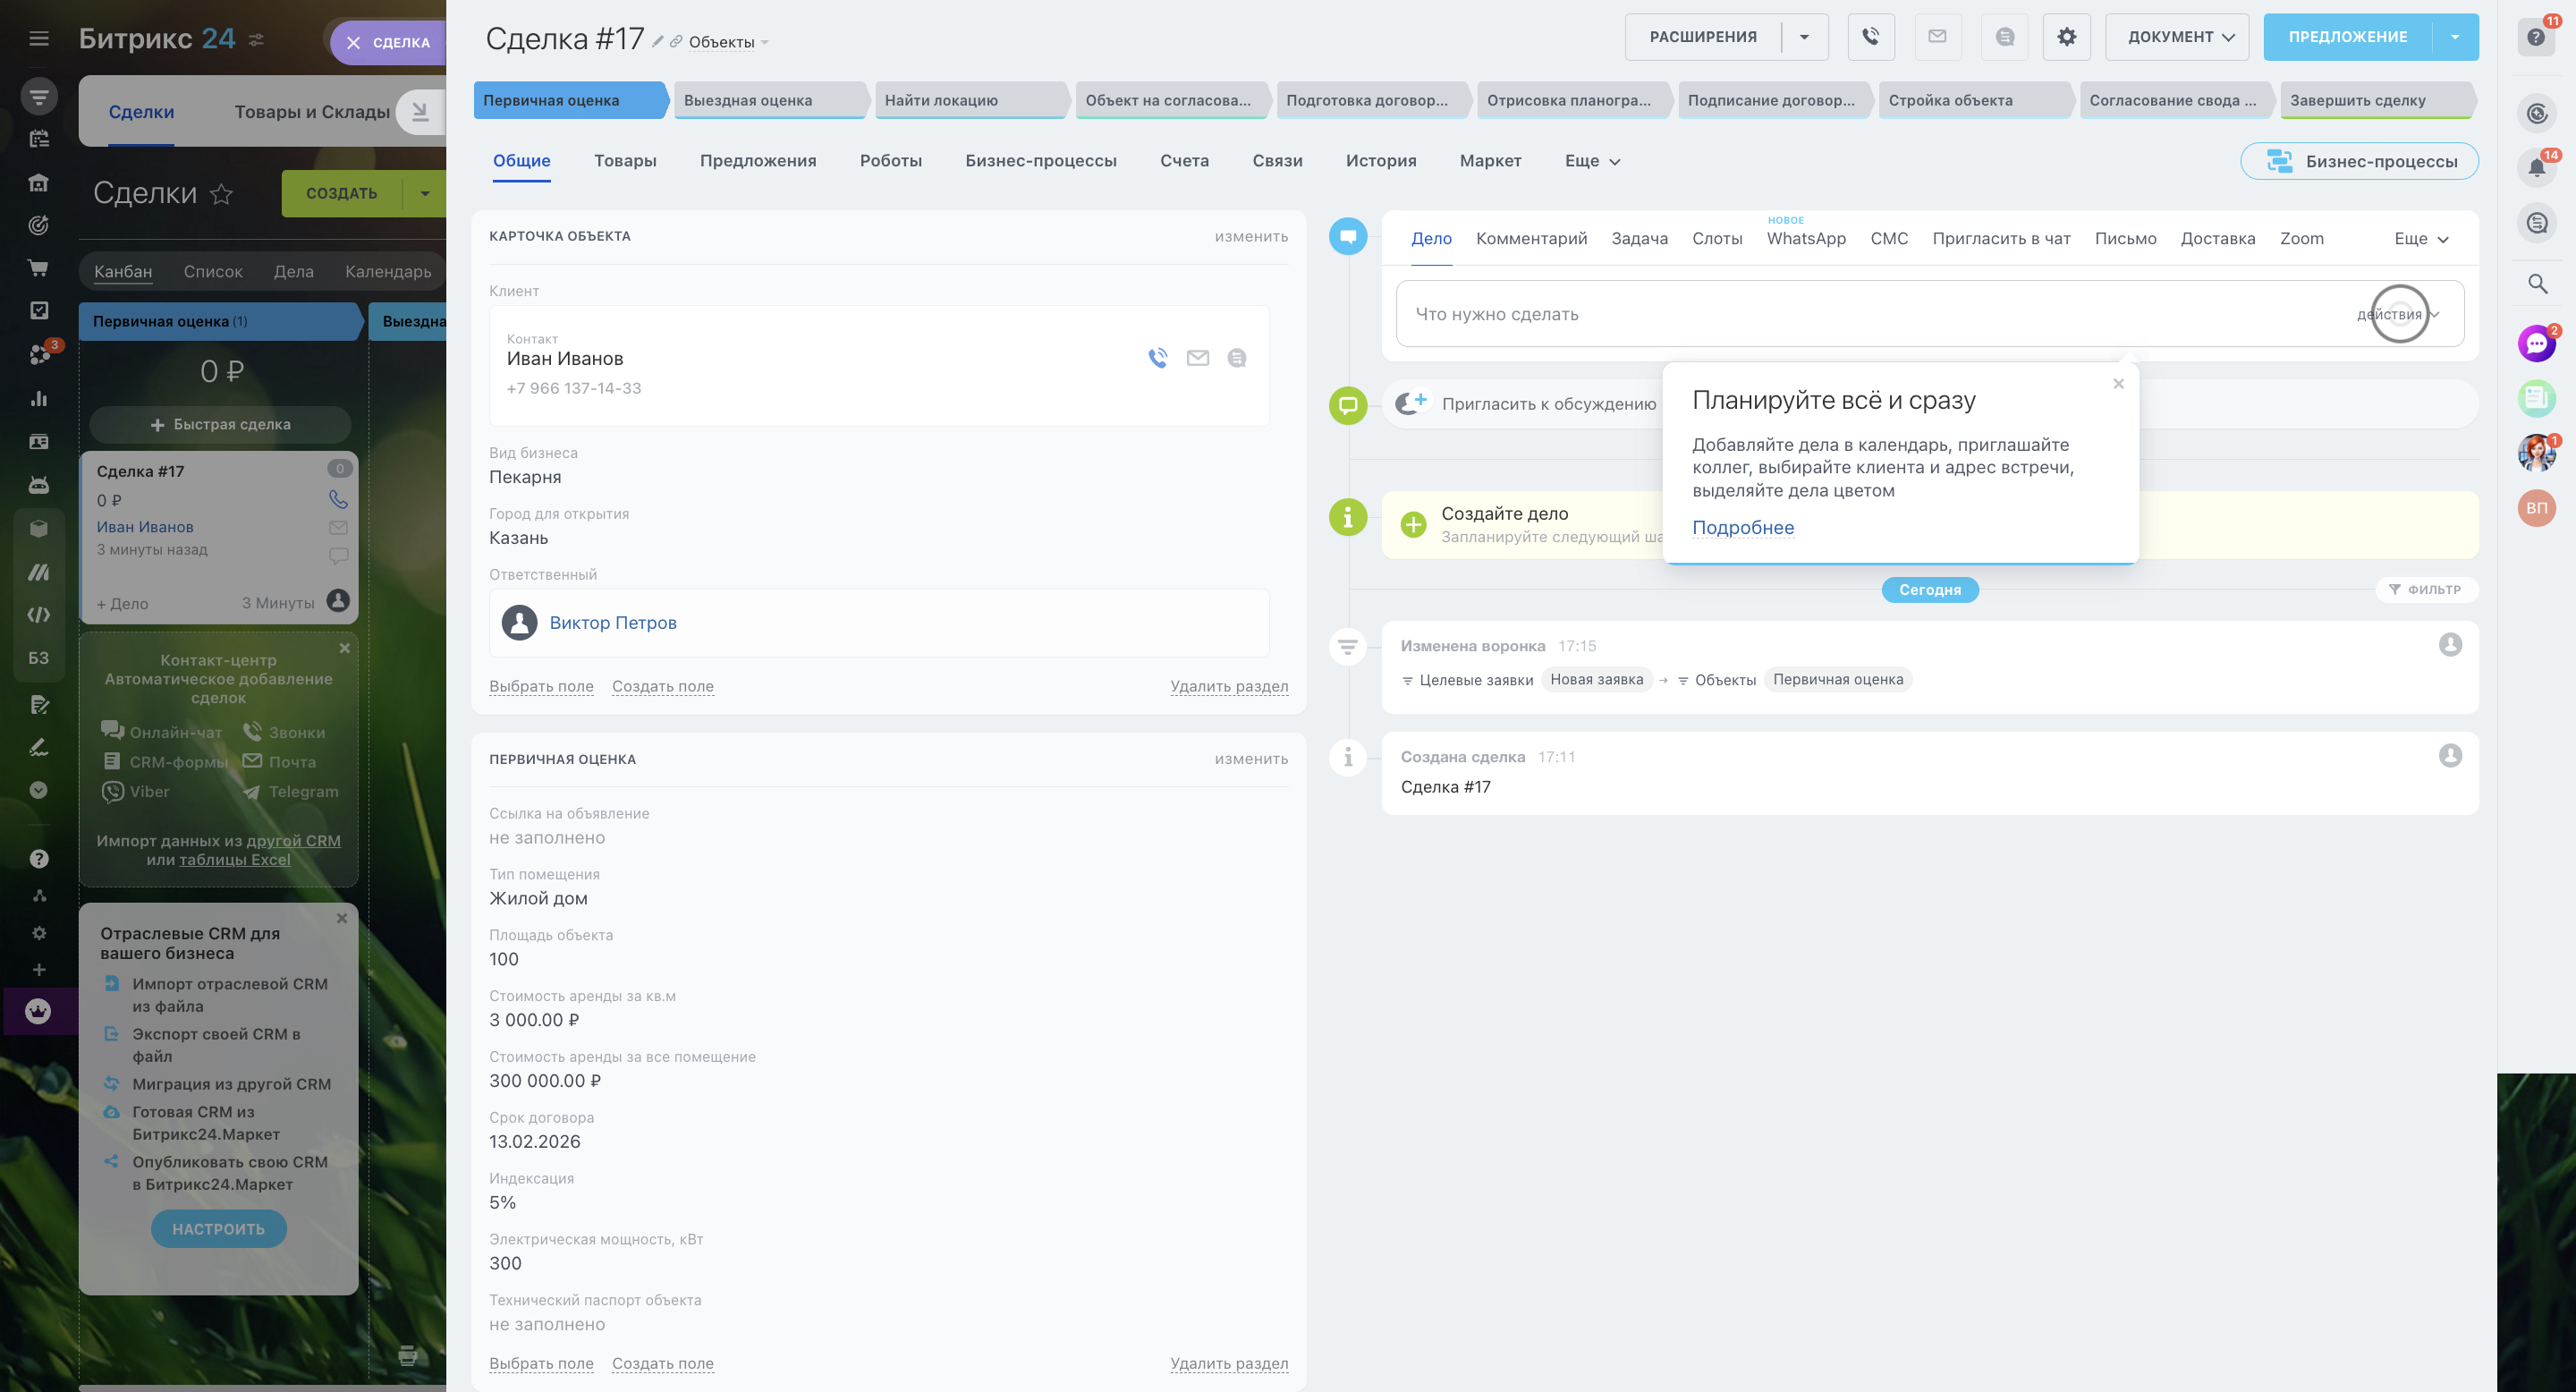Switch to the Товары tab
Screen dimensions: 2576x1392
click(x=625, y=161)
